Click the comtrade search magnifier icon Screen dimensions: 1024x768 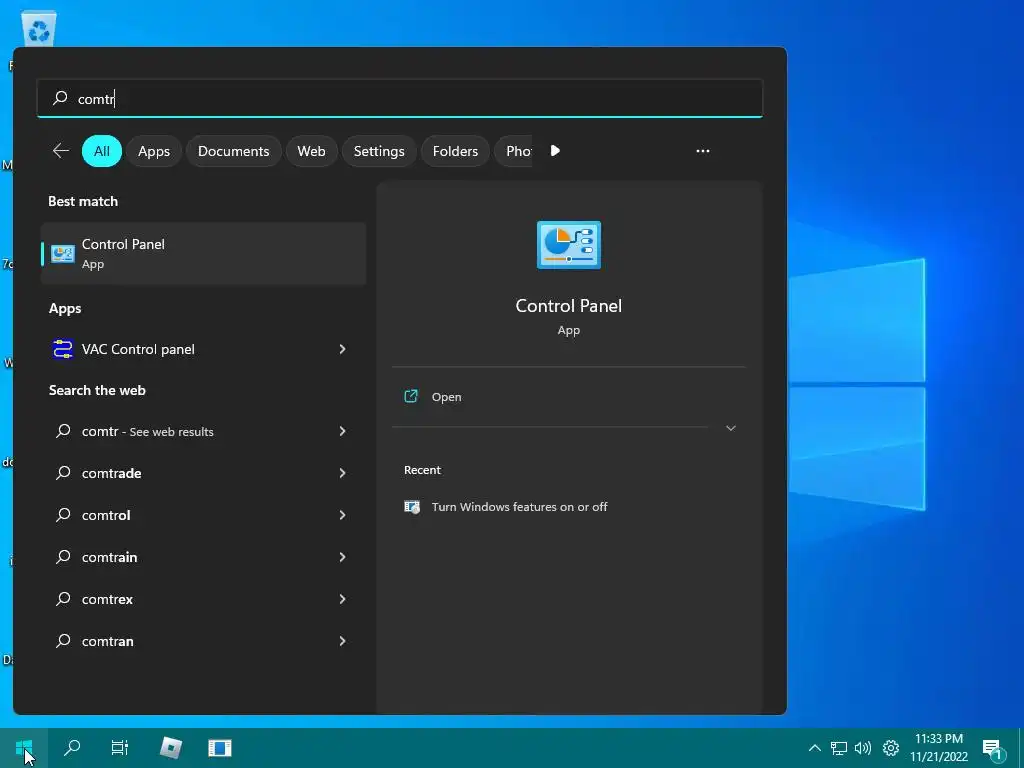click(x=63, y=473)
